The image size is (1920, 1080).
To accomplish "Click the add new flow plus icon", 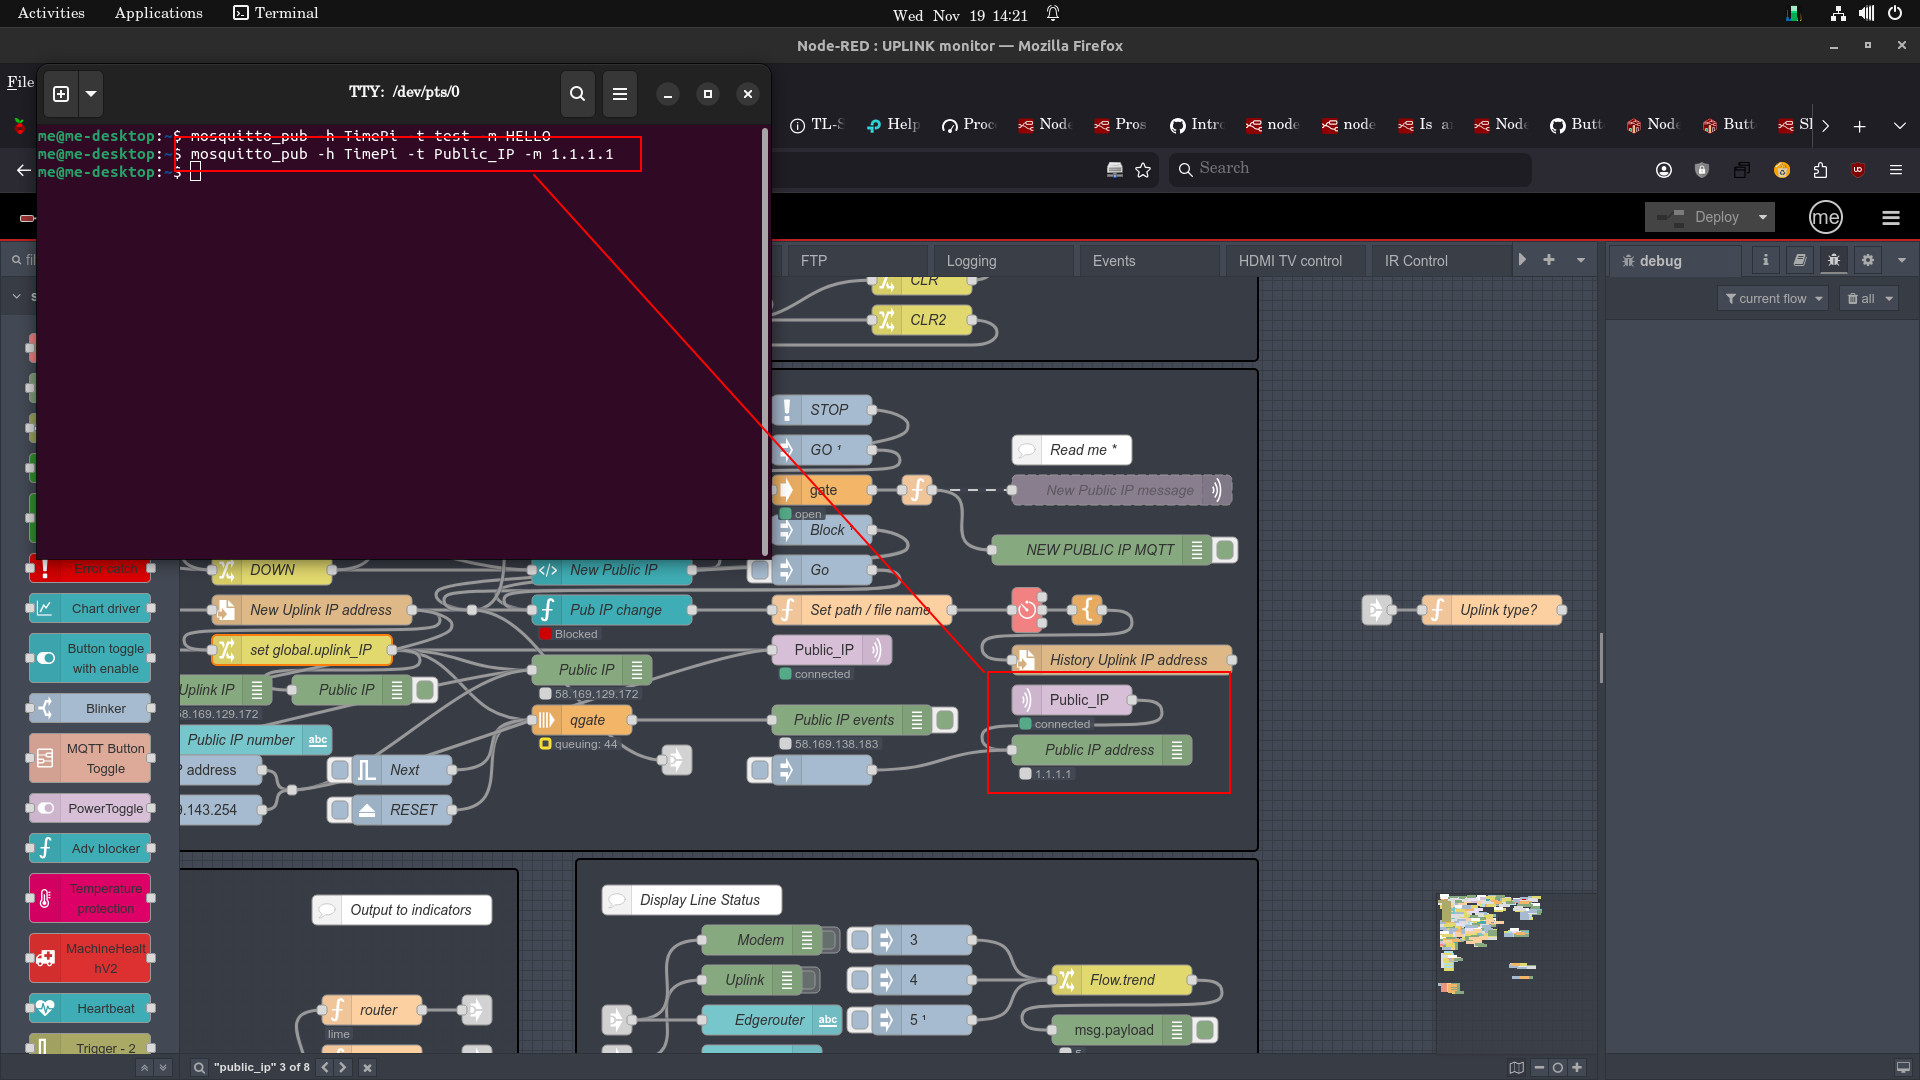I will (1549, 260).
